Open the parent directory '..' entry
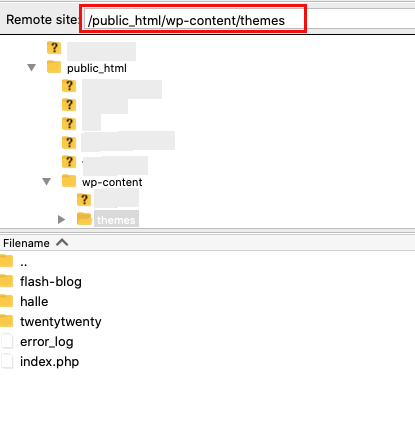The width and height of the screenshot is (415, 429). click(24, 262)
